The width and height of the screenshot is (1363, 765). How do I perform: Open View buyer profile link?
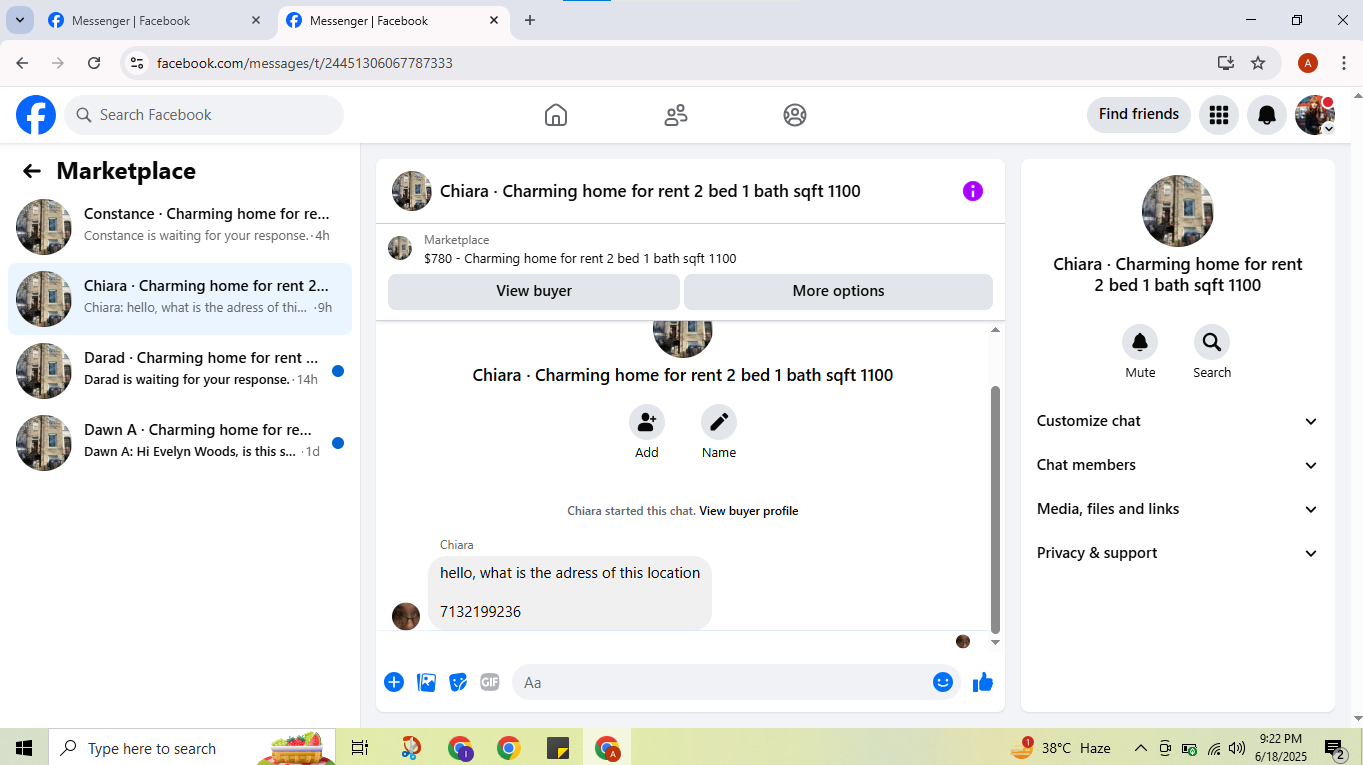[748, 511]
